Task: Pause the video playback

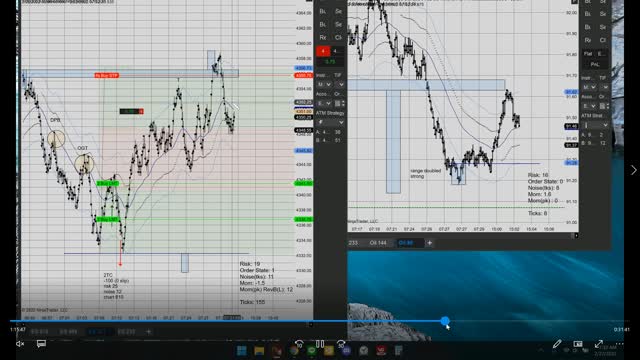Action: pos(320,344)
